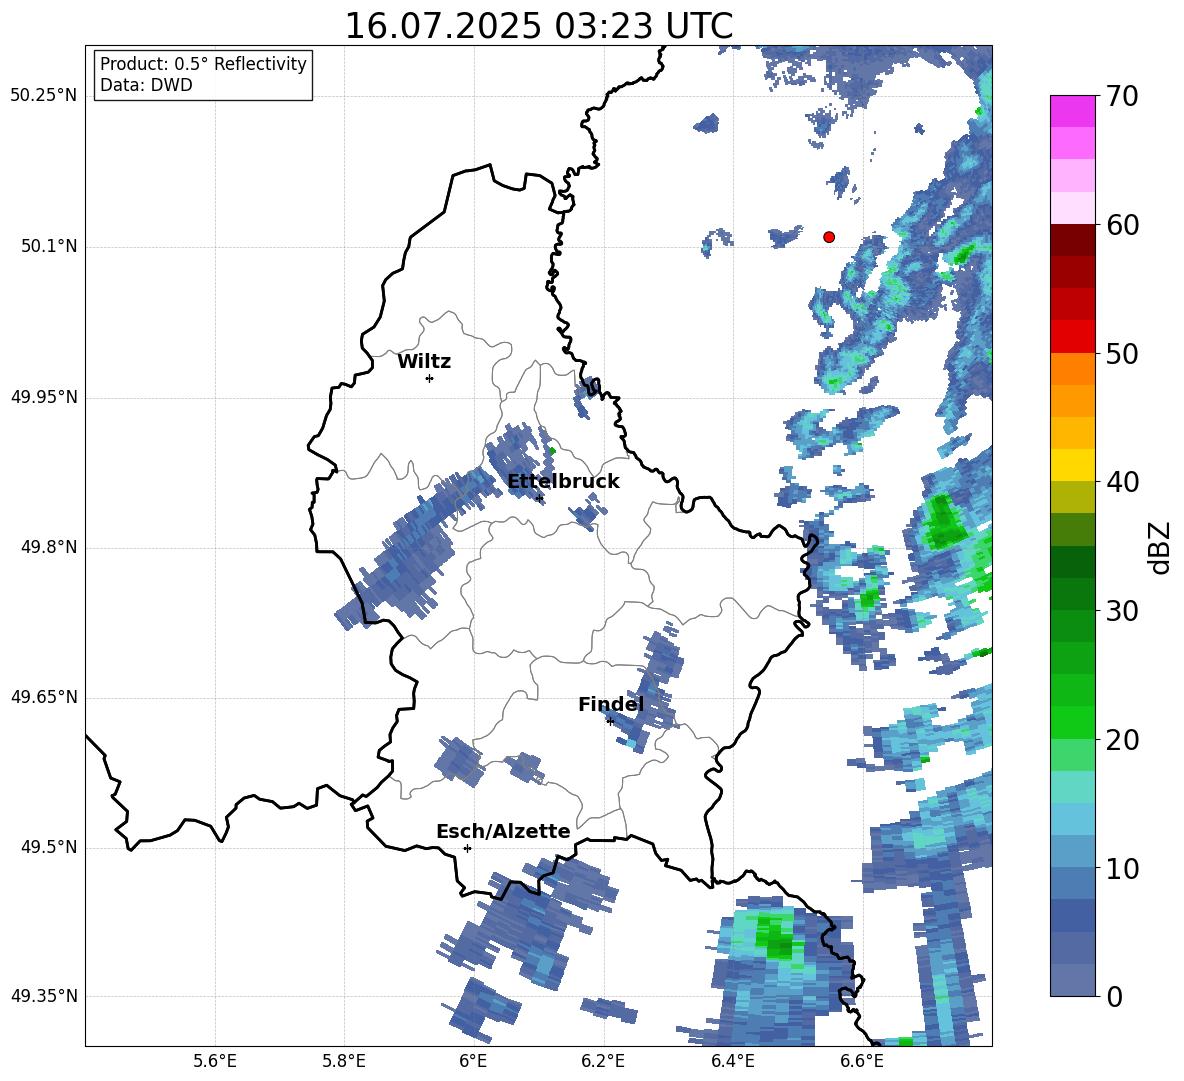Click the 30 value on the colorbar
Screen dimensions: 1184x1081
coord(1122,611)
